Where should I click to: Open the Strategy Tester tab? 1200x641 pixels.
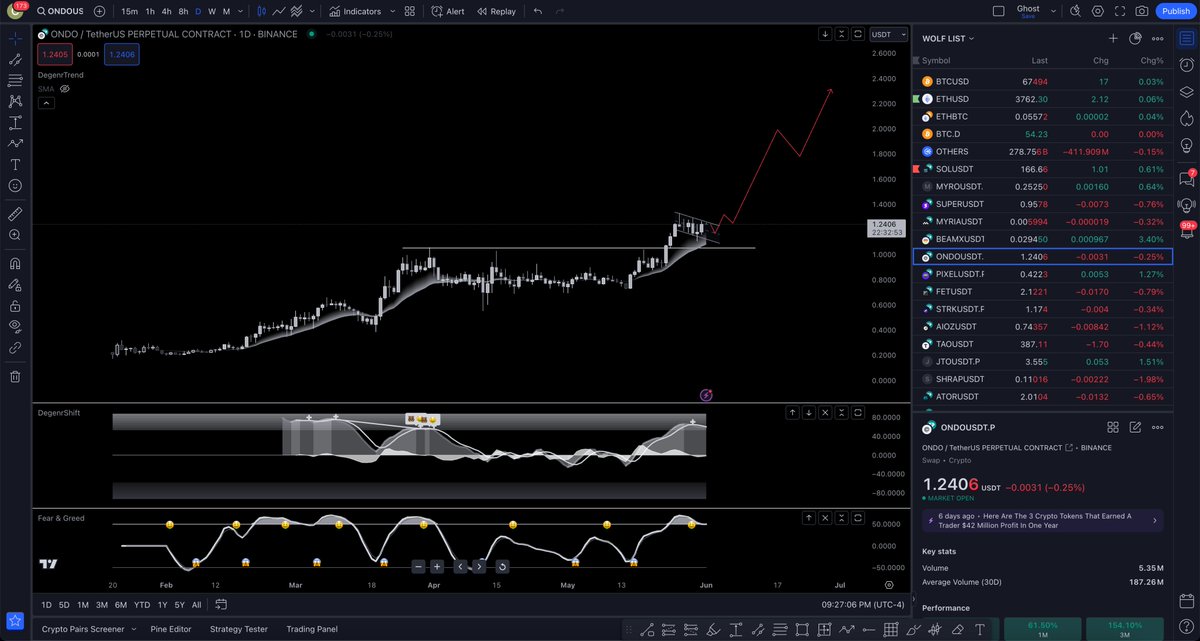pyautogui.click(x=239, y=629)
